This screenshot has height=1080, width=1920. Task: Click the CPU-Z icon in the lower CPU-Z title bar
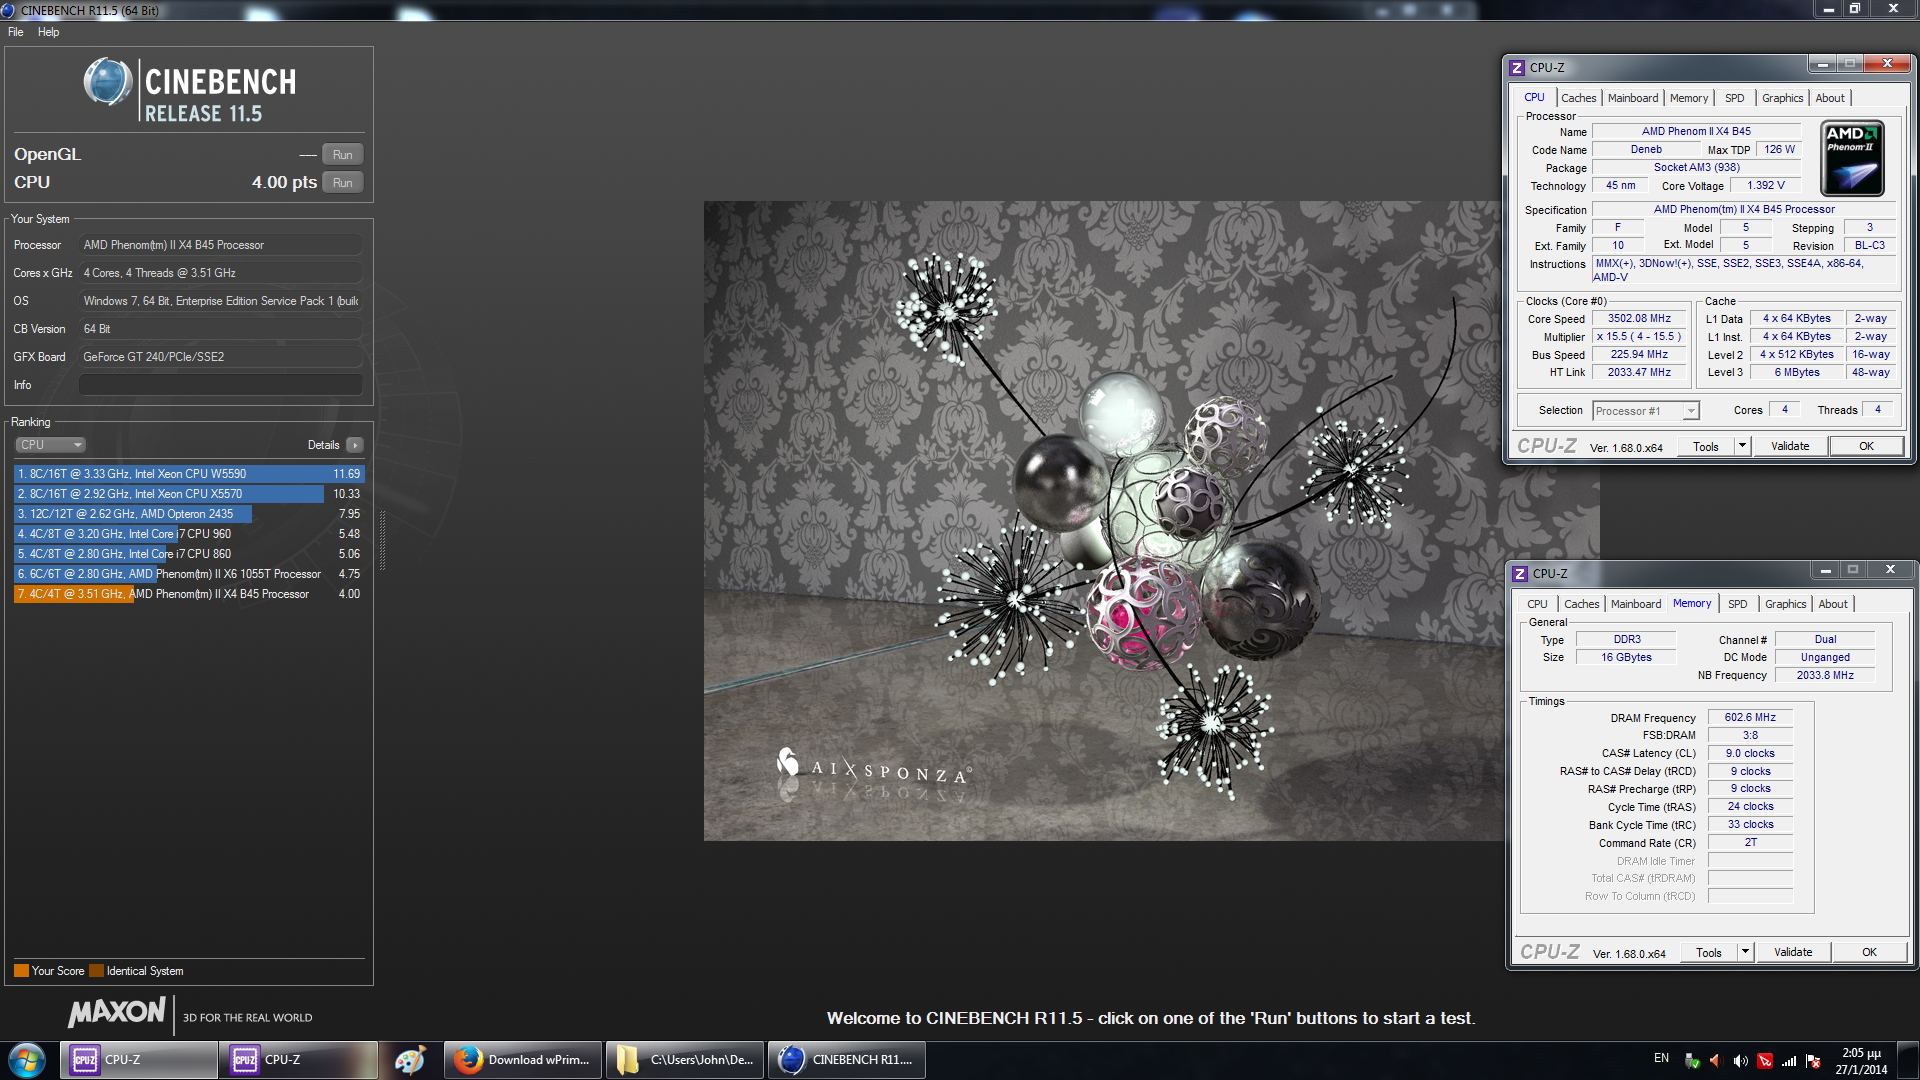[x=1520, y=574]
